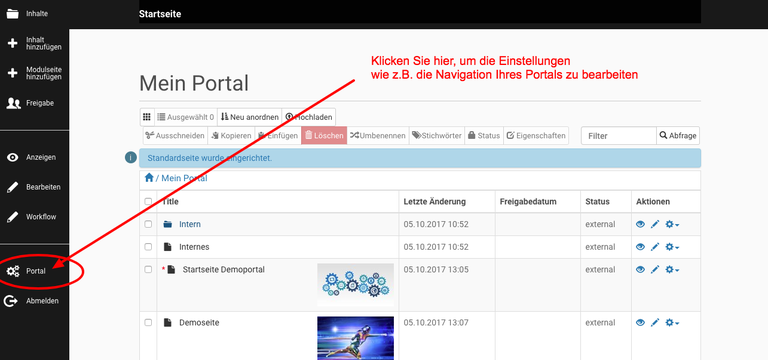Toggle select-all checkbox in table header
Screen dimensions: 768x360
tap(148, 202)
